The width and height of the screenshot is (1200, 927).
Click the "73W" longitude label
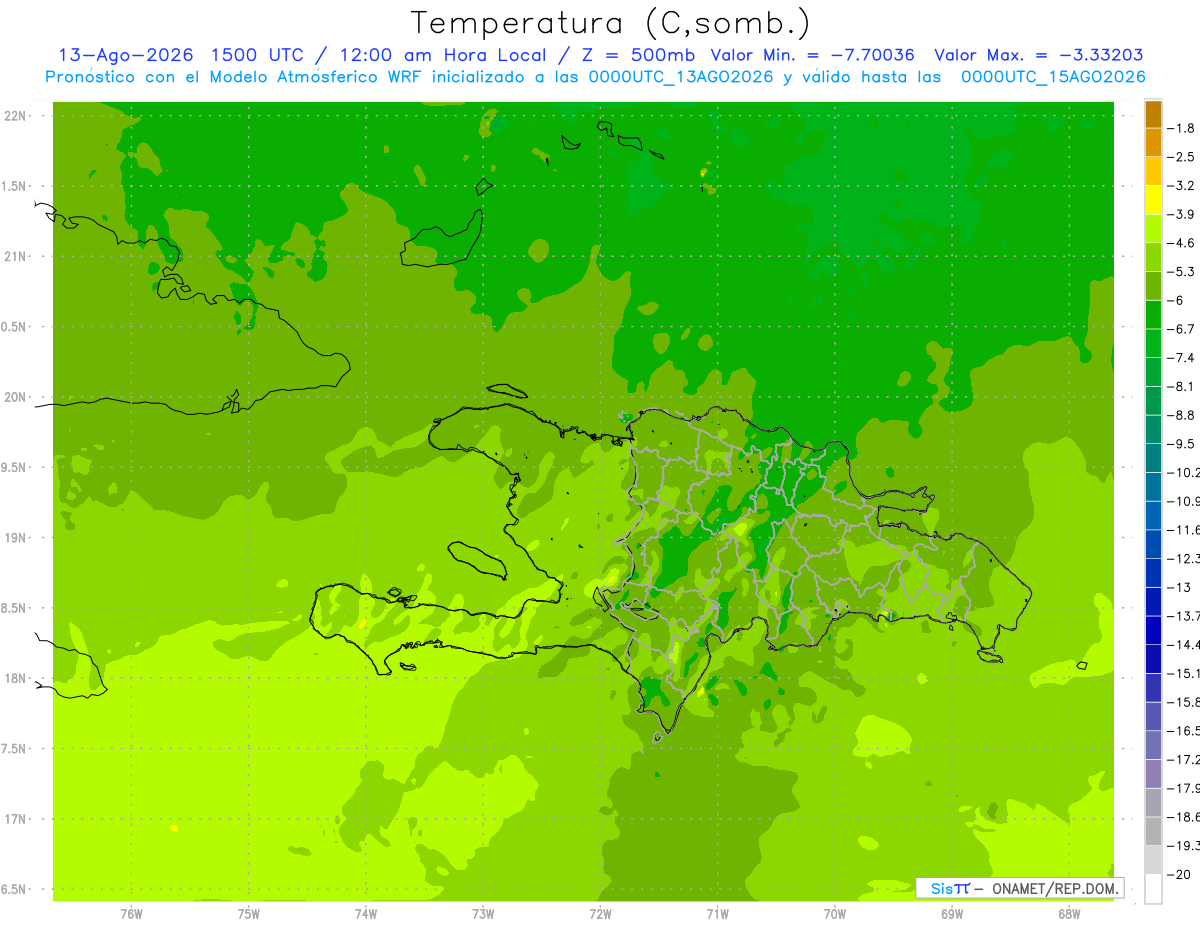click(x=483, y=913)
